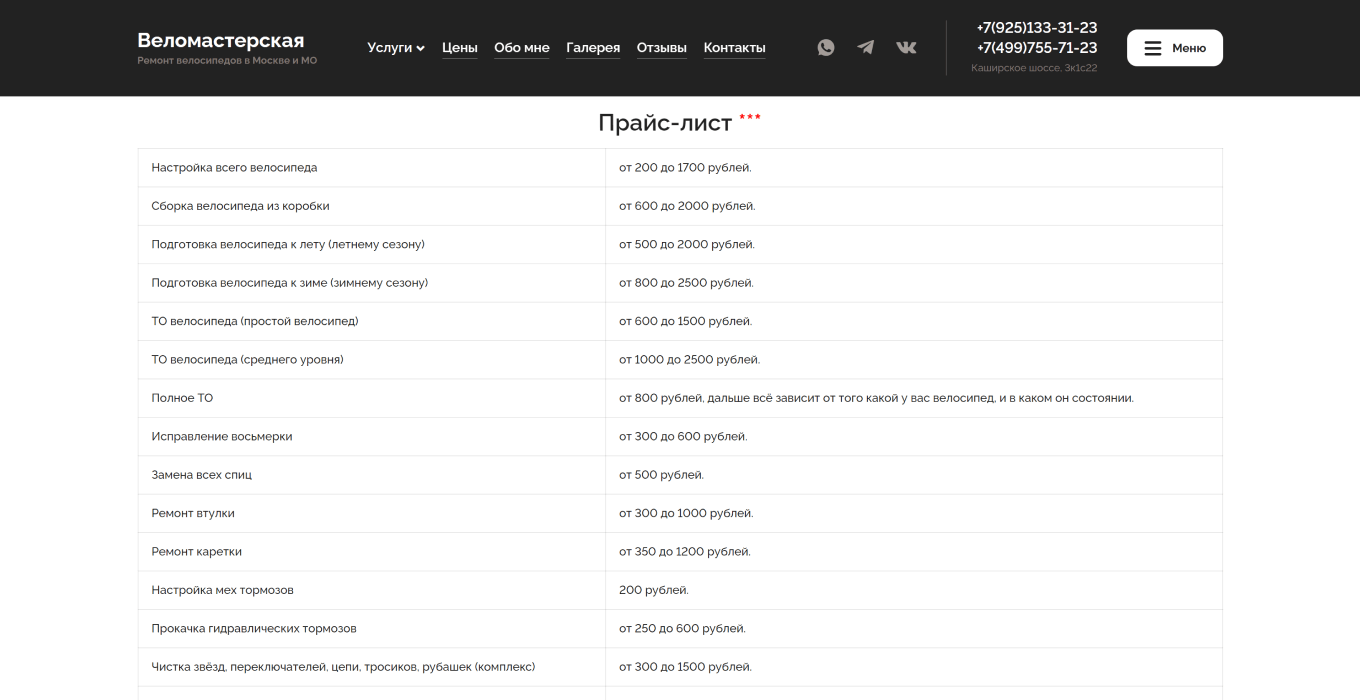Open the Отзывы page
Viewport: 1360px width, 700px height.
click(x=661, y=48)
